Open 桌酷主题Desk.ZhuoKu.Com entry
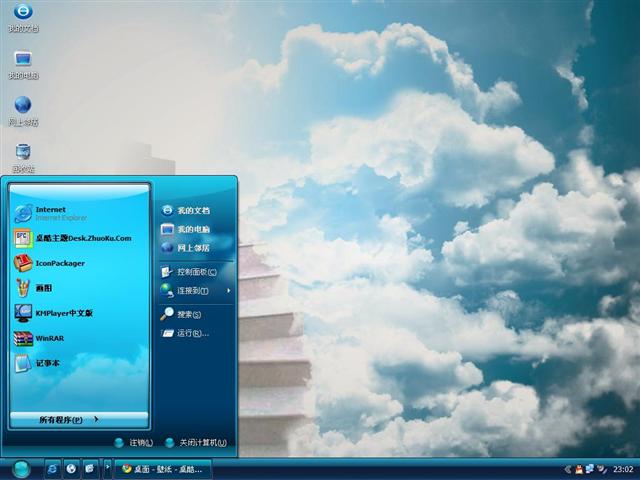Image resolution: width=640 pixels, height=480 pixels. (80, 238)
